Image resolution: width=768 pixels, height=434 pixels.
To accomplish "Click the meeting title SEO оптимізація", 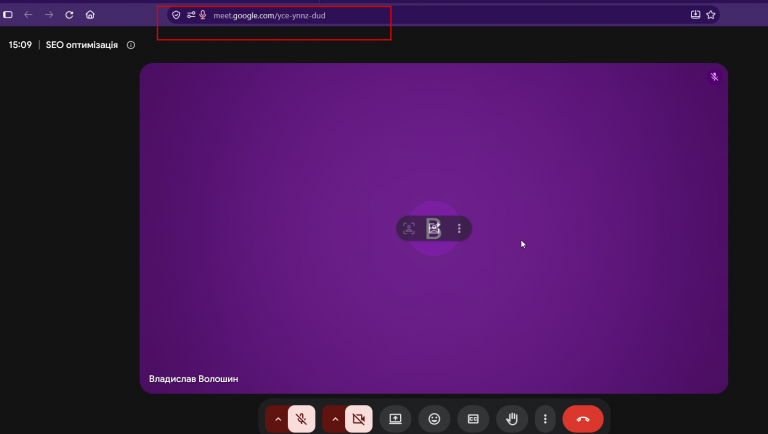I will tap(82, 45).
